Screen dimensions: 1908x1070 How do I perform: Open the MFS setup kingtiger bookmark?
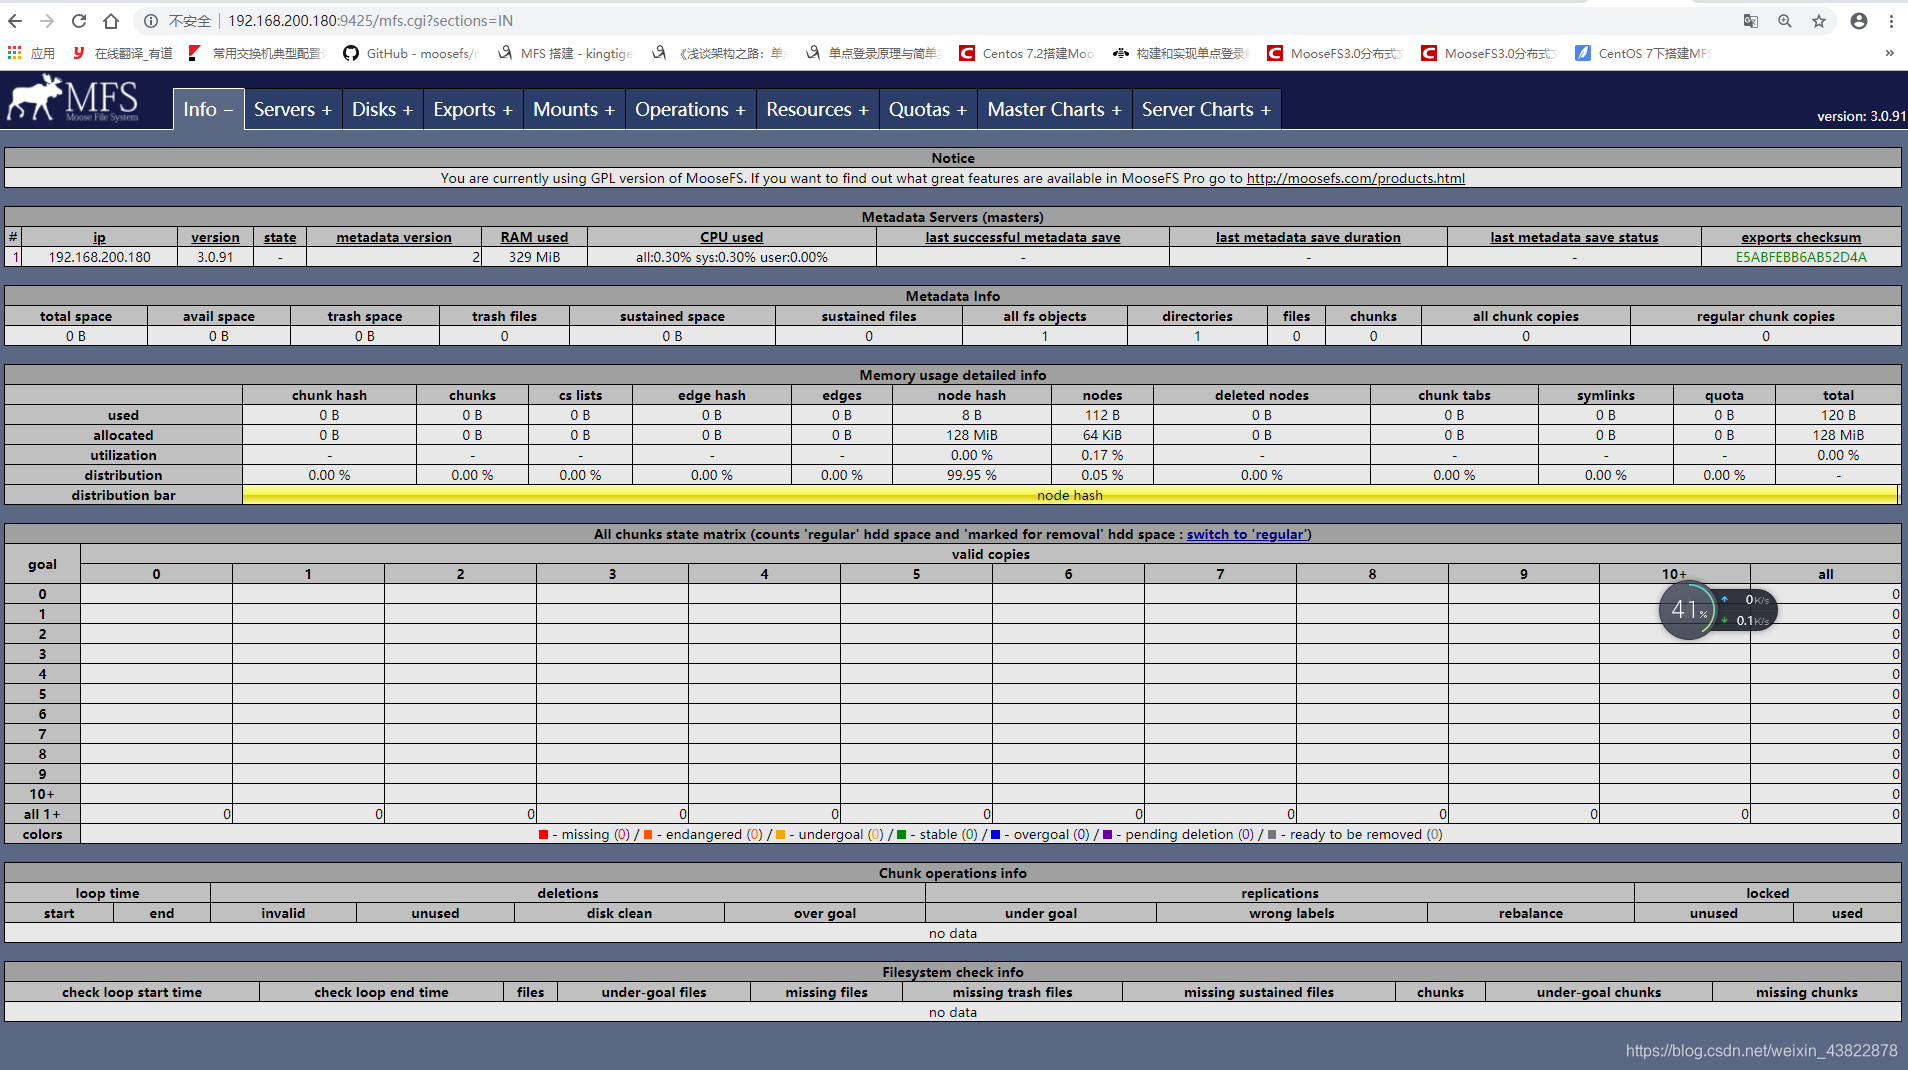[565, 53]
